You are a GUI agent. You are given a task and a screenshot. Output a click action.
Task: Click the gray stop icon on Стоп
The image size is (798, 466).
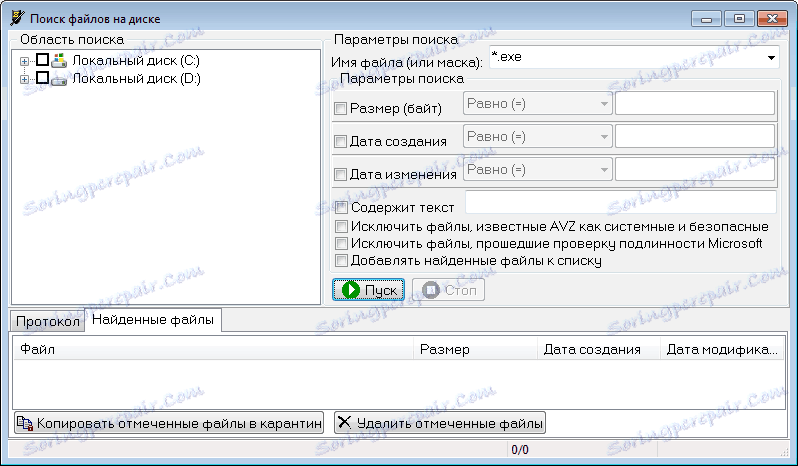431,290
